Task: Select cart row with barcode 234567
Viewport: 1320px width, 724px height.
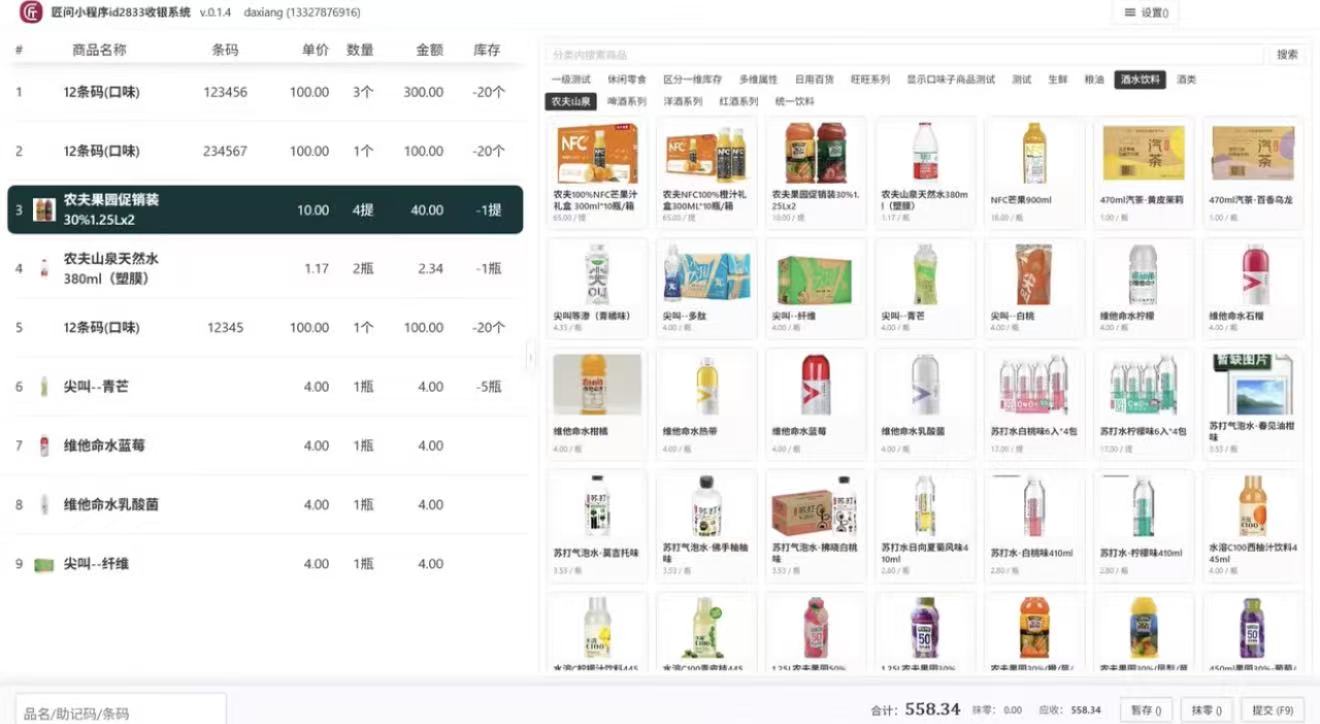Action: coord(265,151)
